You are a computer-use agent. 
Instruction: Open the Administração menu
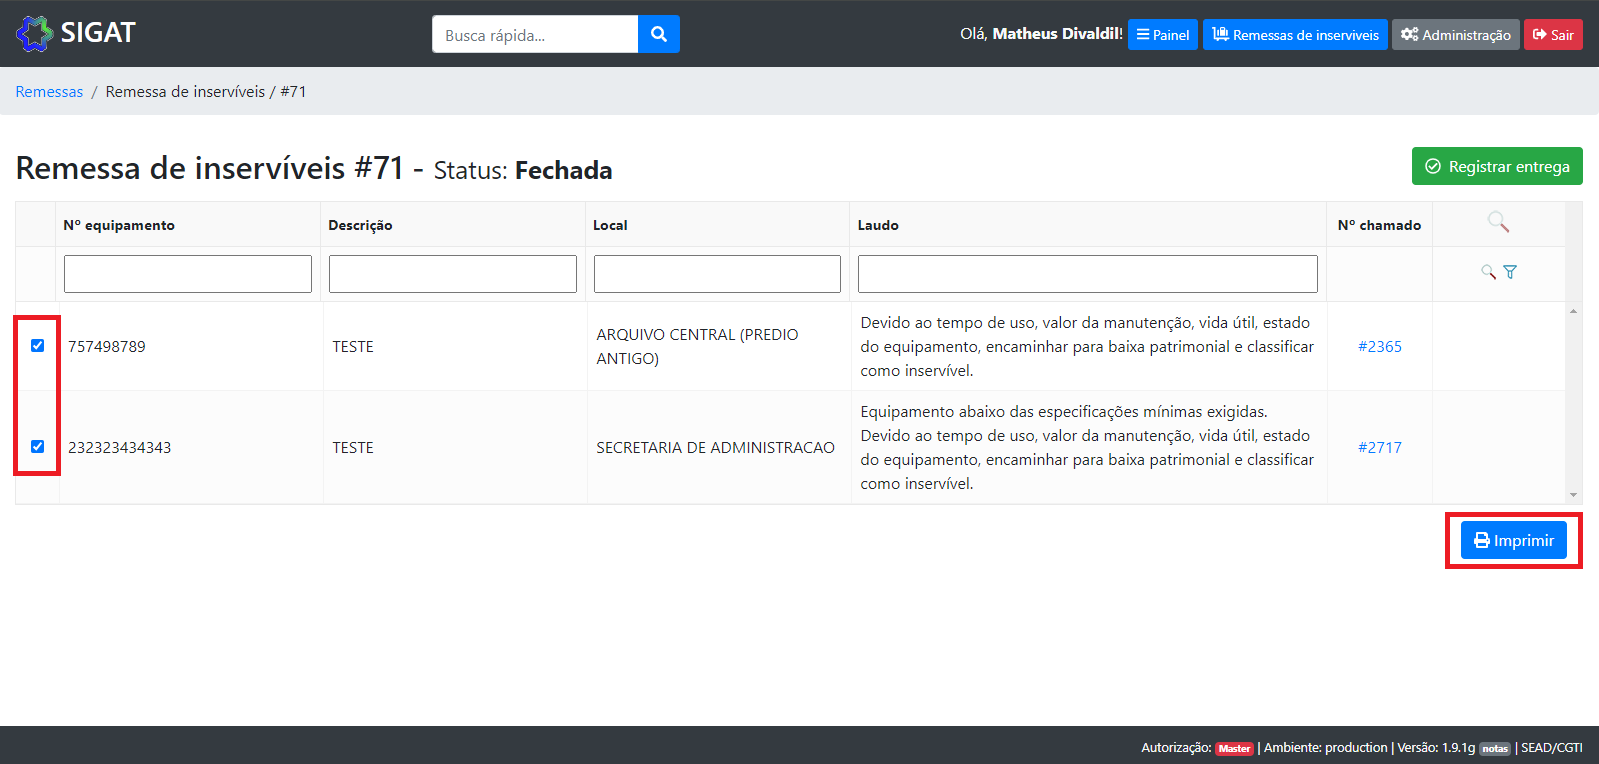(x=1455, y=35)
